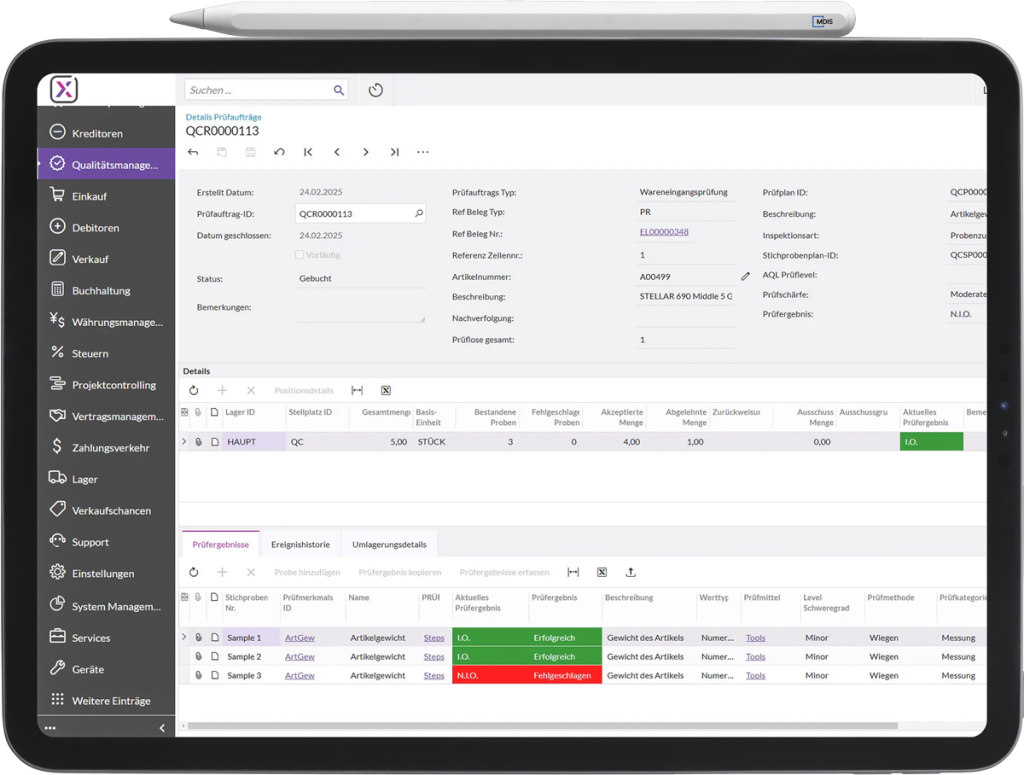Click the edit pencil beside Artikelnummer
The width and height of the screenshot is (1024, 775).
pyautogui.click(x=745, y=276)
